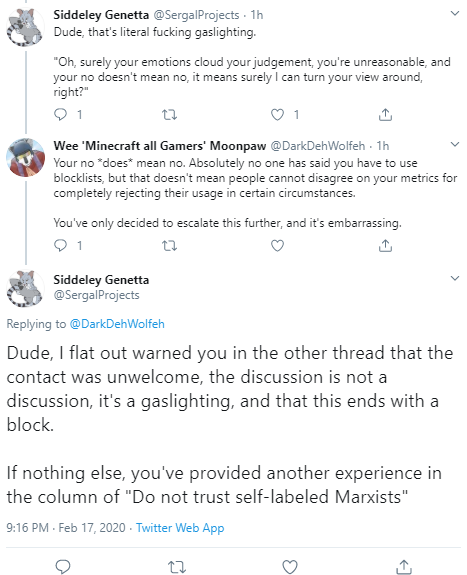Open @DarkDehWolfeh link in Replying to line
Image resolution: width=467 pixels, height=575 pixels.
click(117, 324)
